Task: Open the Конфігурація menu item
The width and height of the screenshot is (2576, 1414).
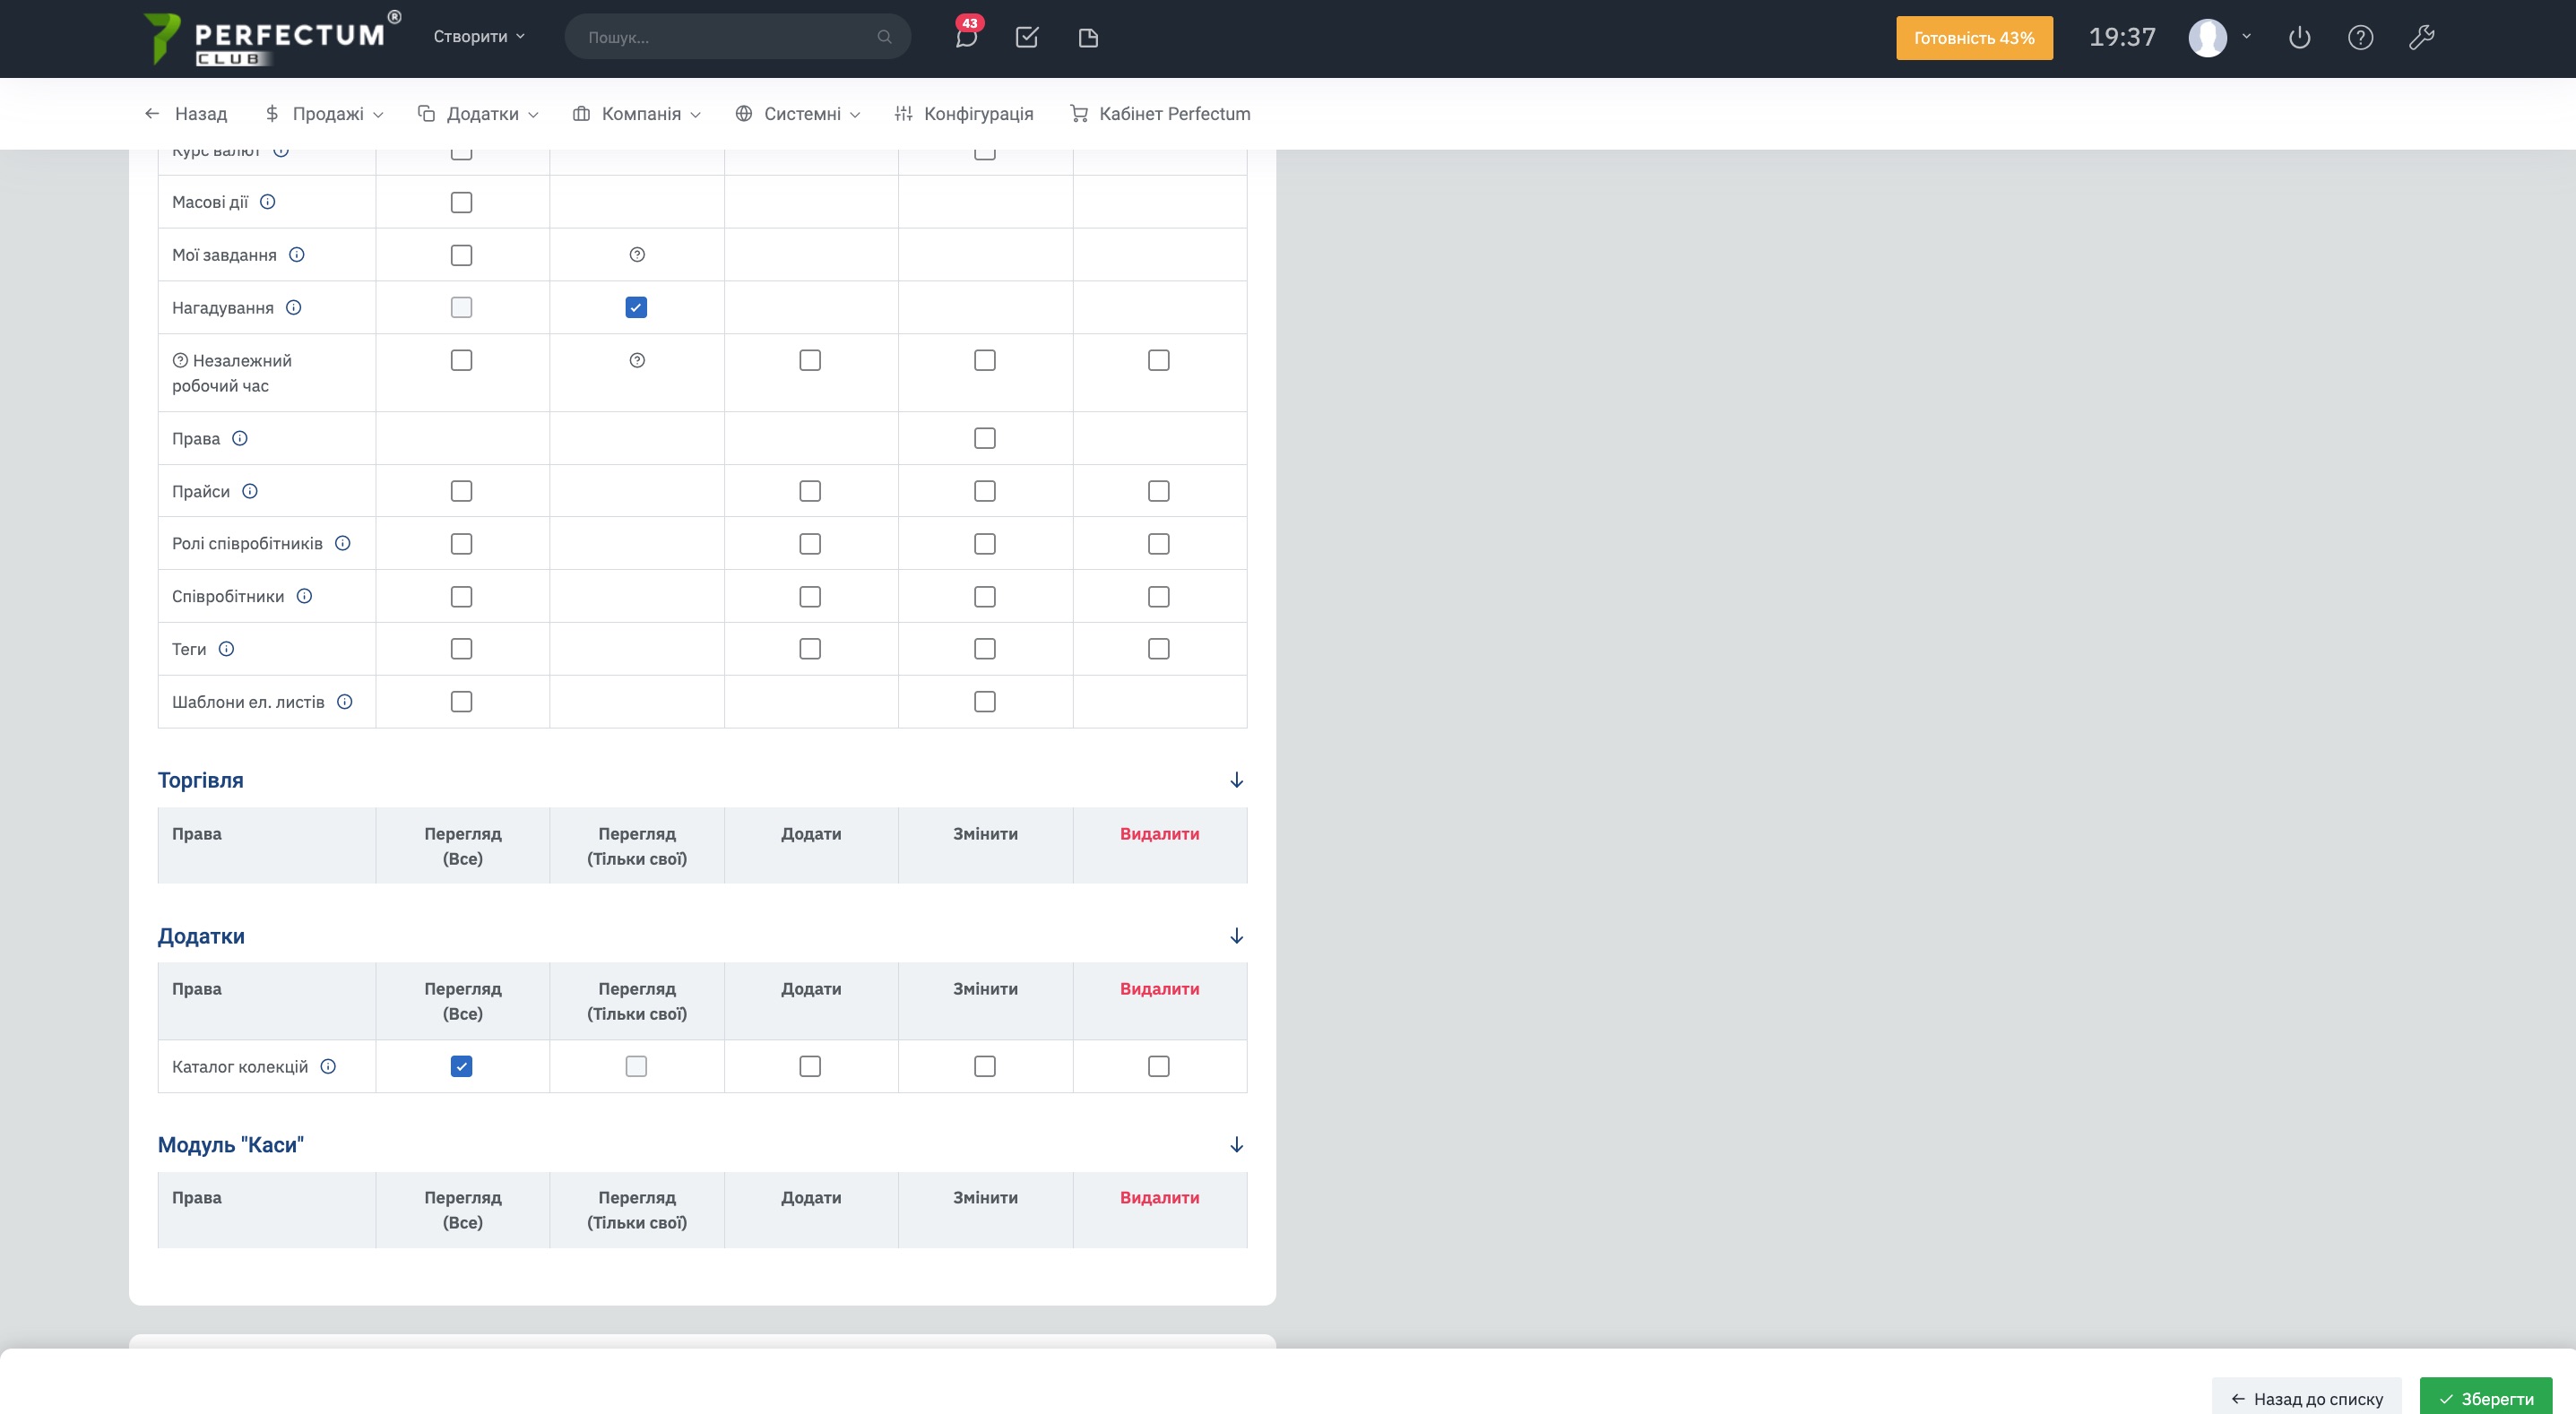Action: click(x=964, y=114)
